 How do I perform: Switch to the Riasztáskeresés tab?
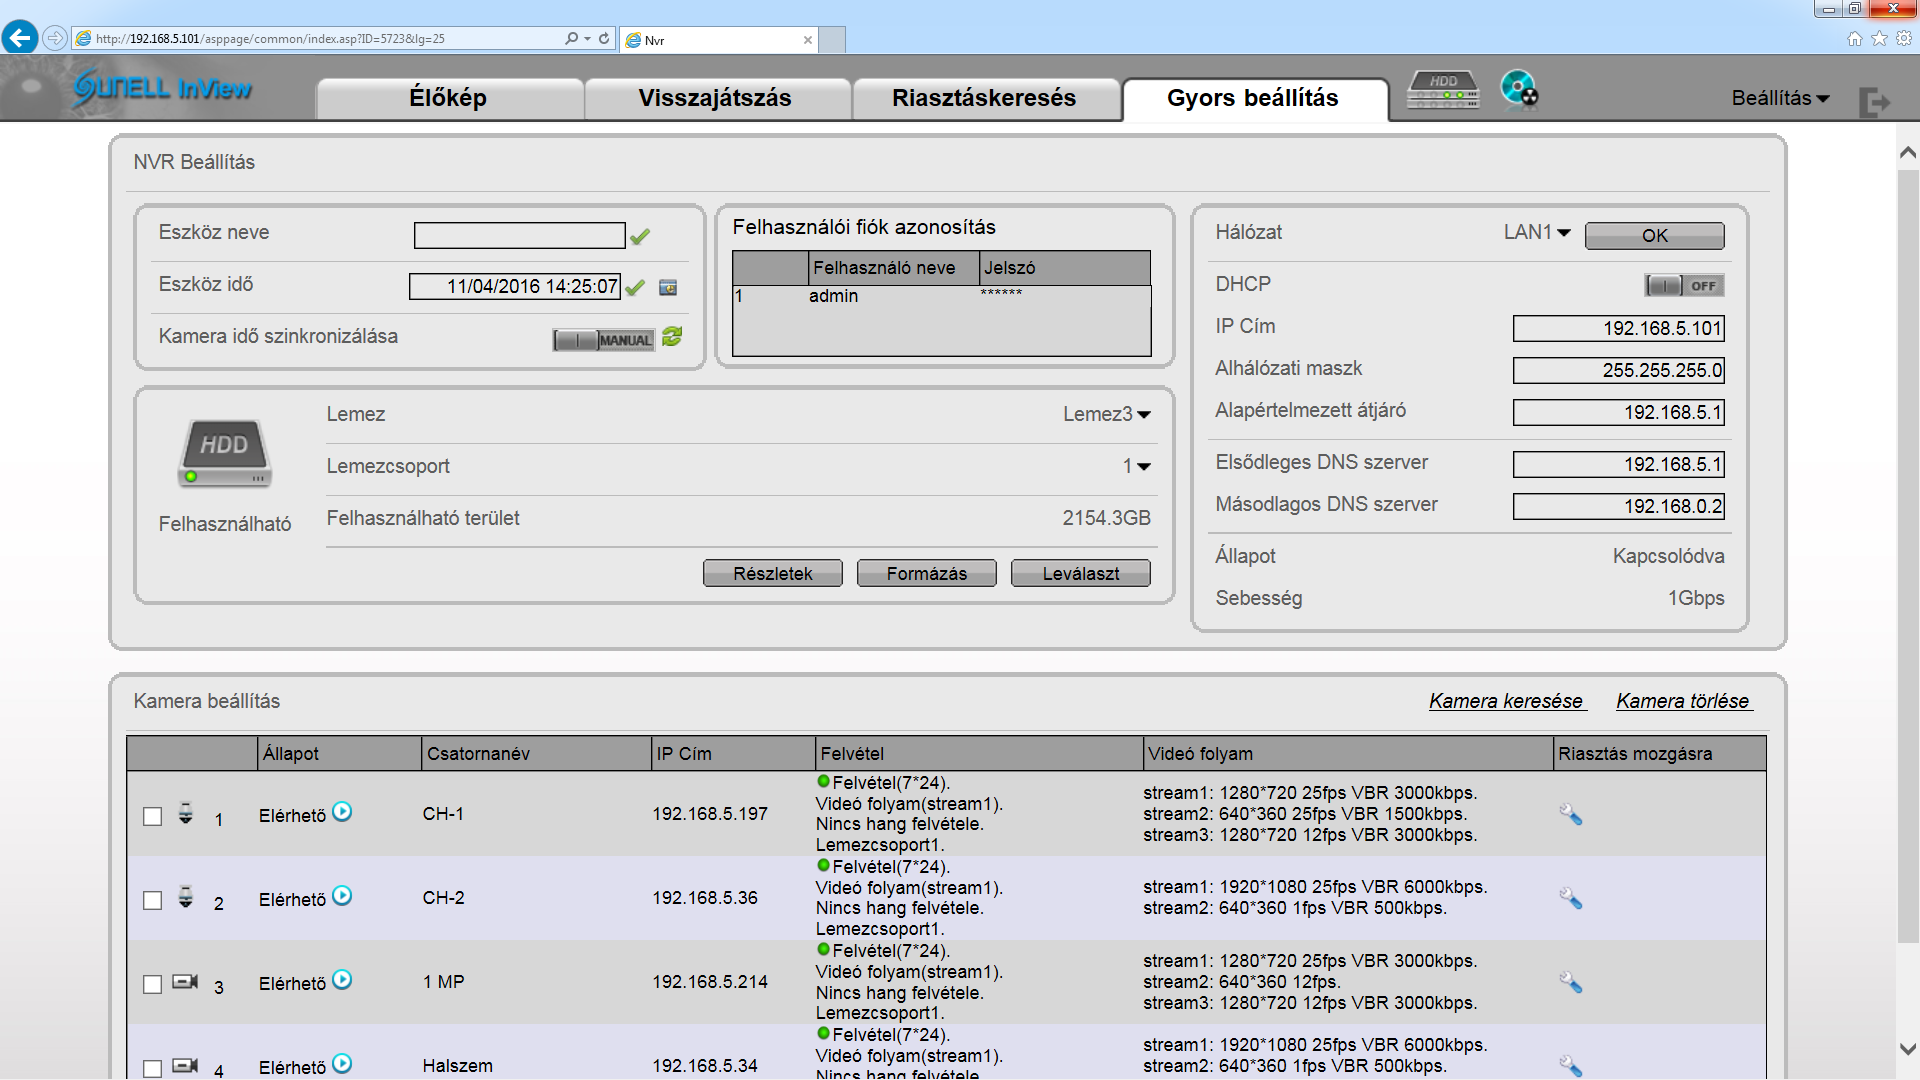[985, 98]
